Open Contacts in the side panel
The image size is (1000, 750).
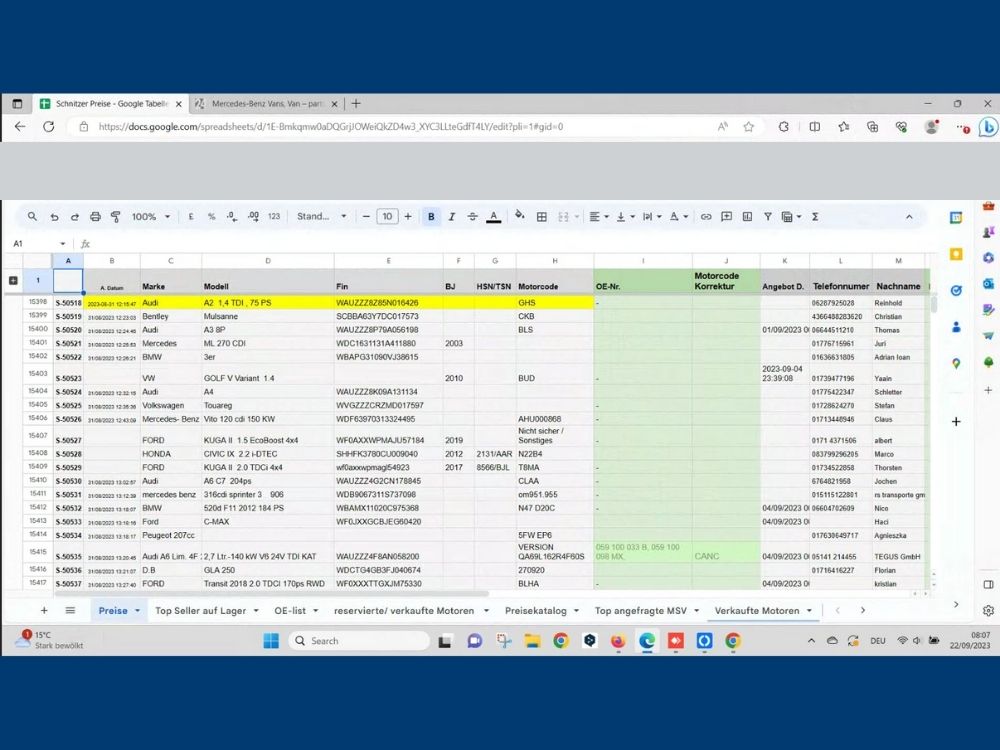pos(955,327)
